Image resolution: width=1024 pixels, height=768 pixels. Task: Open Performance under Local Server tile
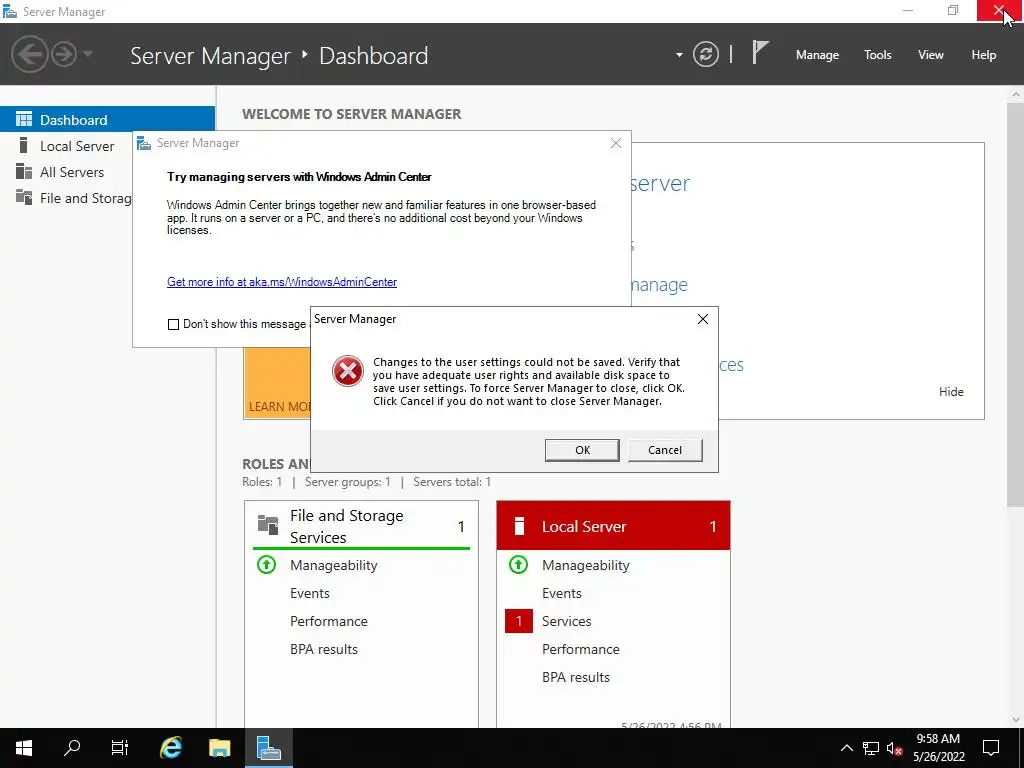pos(581,649)
